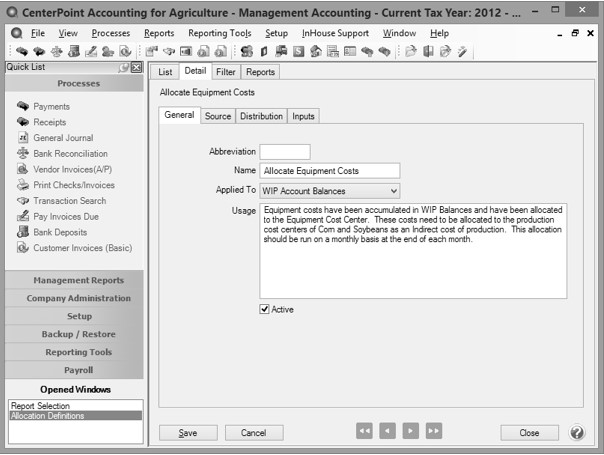Click inside the Usage text area
Image resolution: width=604 pixels, height=455 pixels.
(x=413, y=251)
